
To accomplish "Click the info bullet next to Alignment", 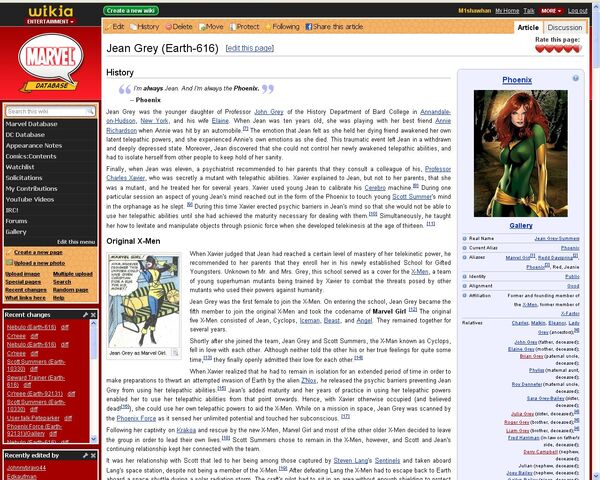I will 465,286.
